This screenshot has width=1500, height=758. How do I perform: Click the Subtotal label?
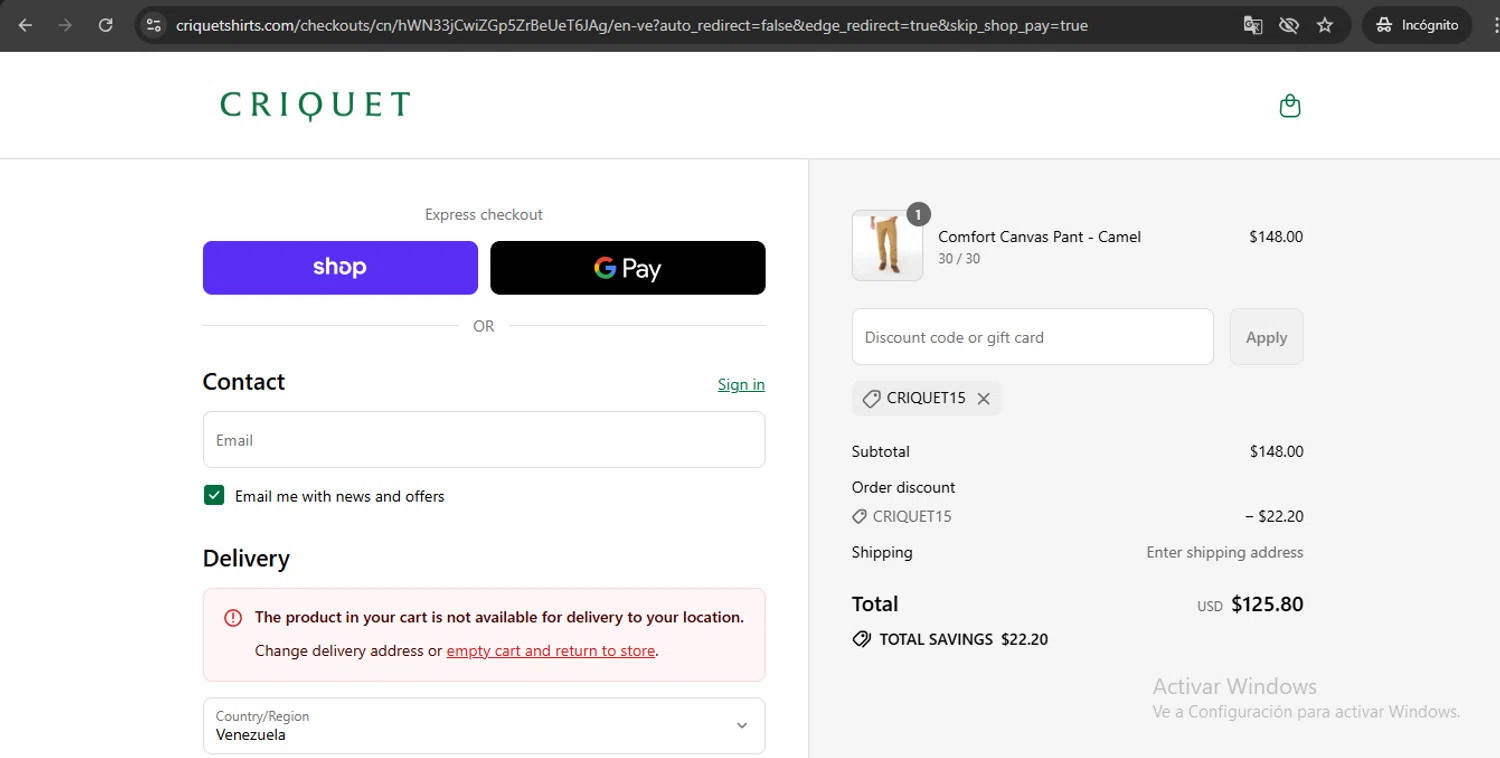(x=881, y=451)
